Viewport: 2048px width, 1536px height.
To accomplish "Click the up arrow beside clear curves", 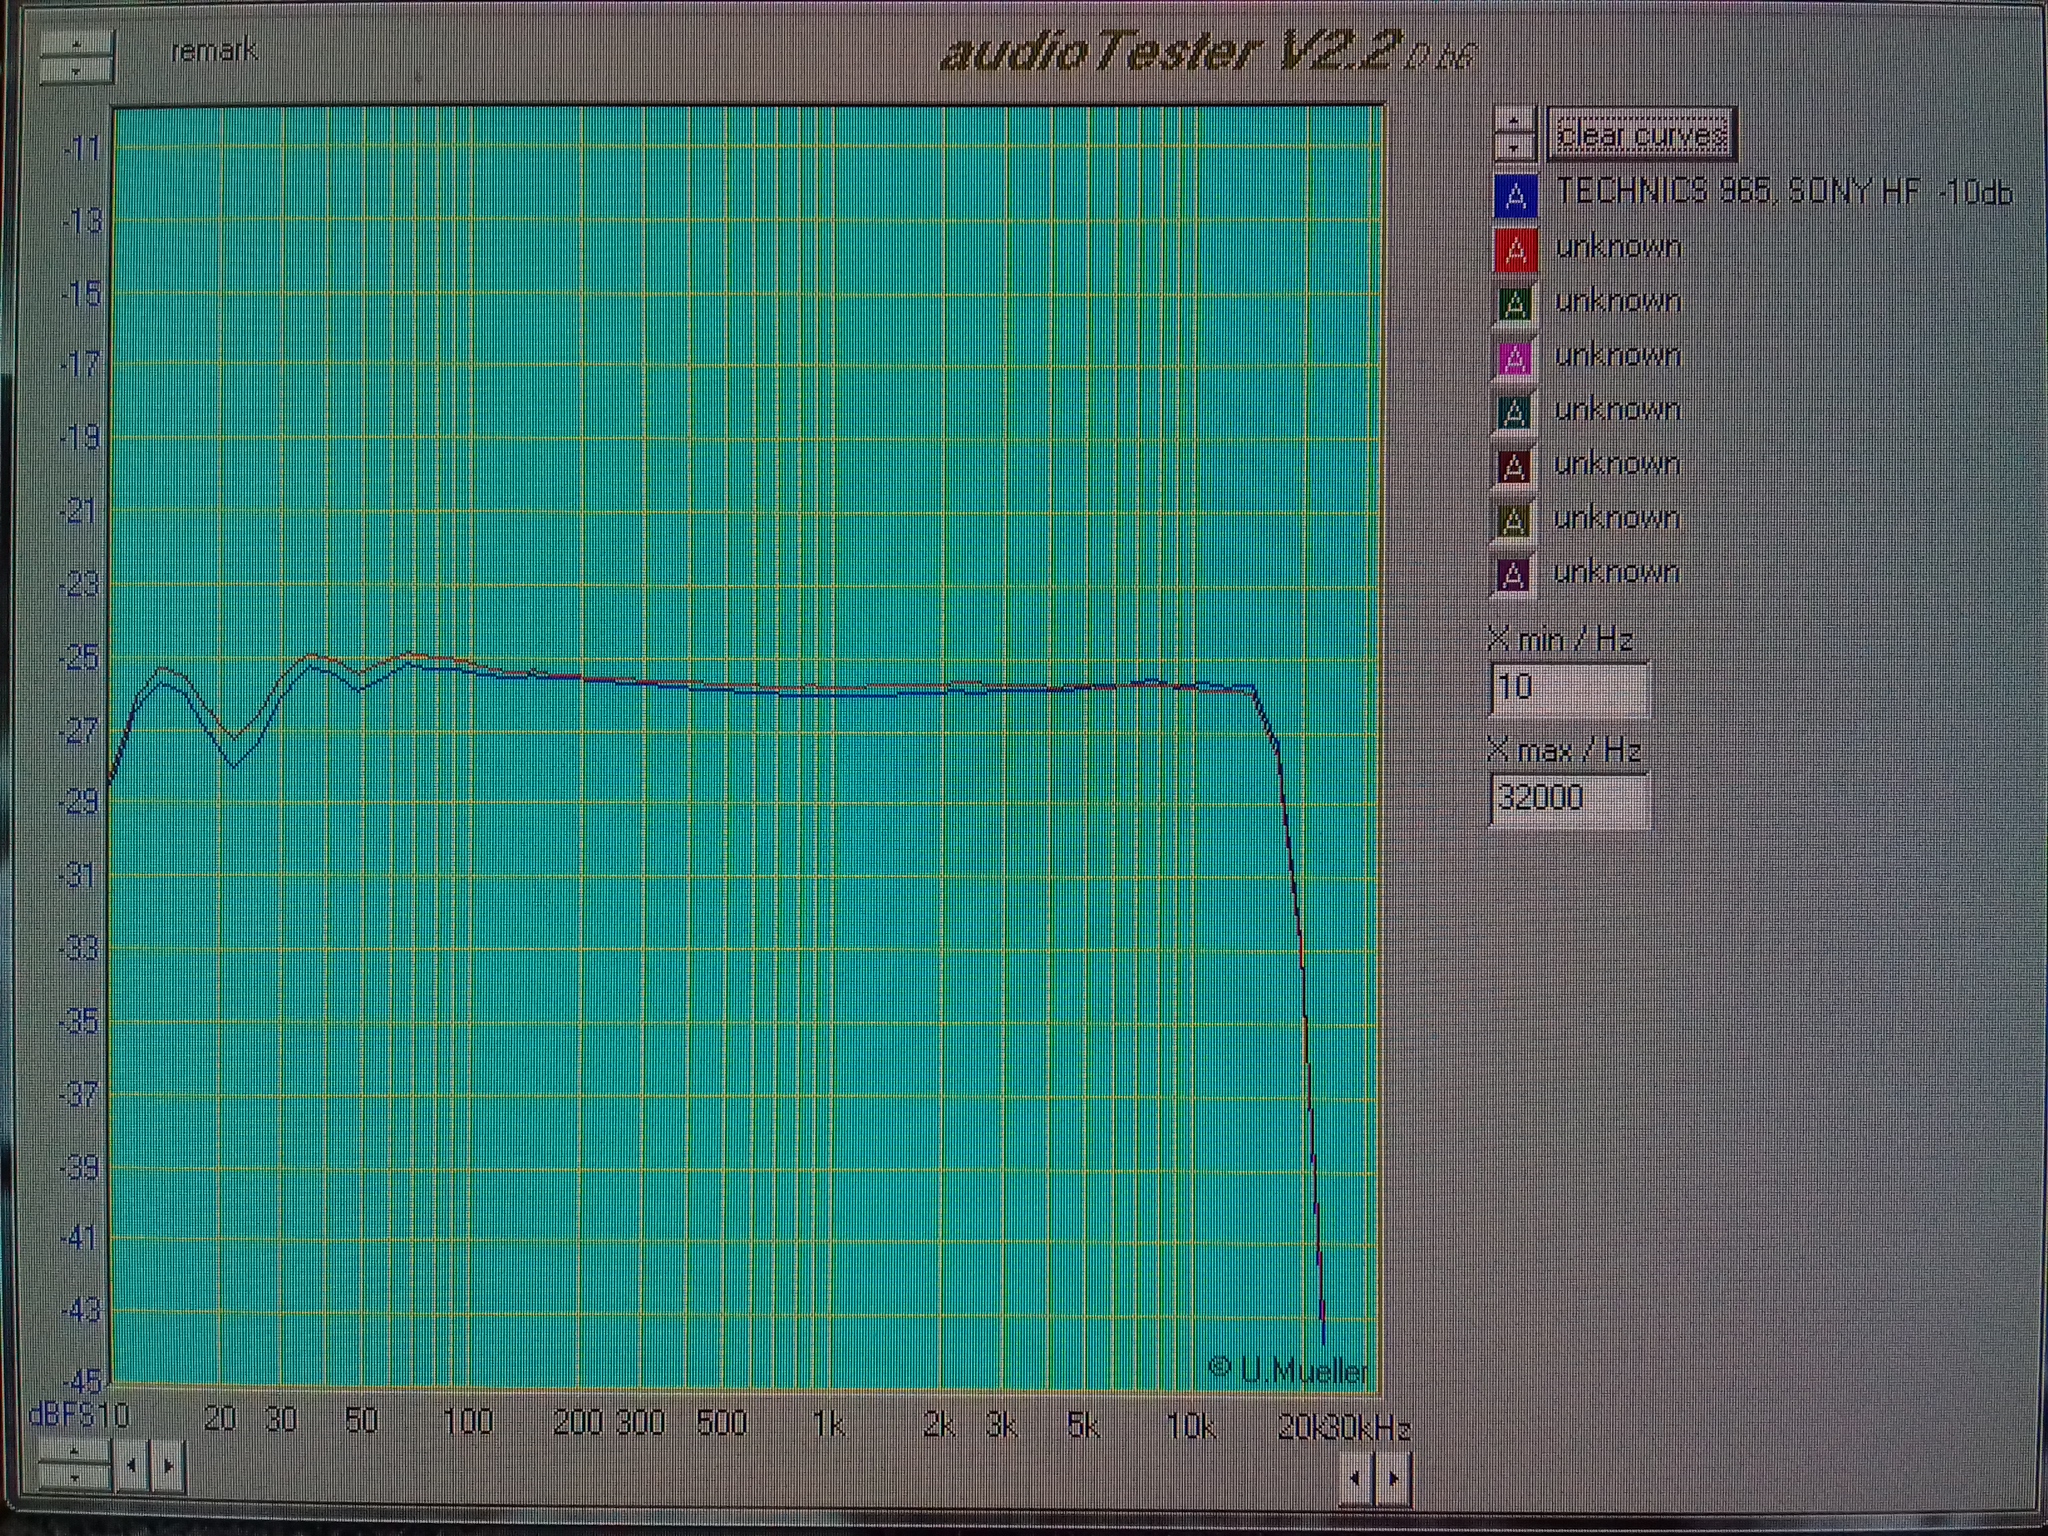I will click(1514, 121).
